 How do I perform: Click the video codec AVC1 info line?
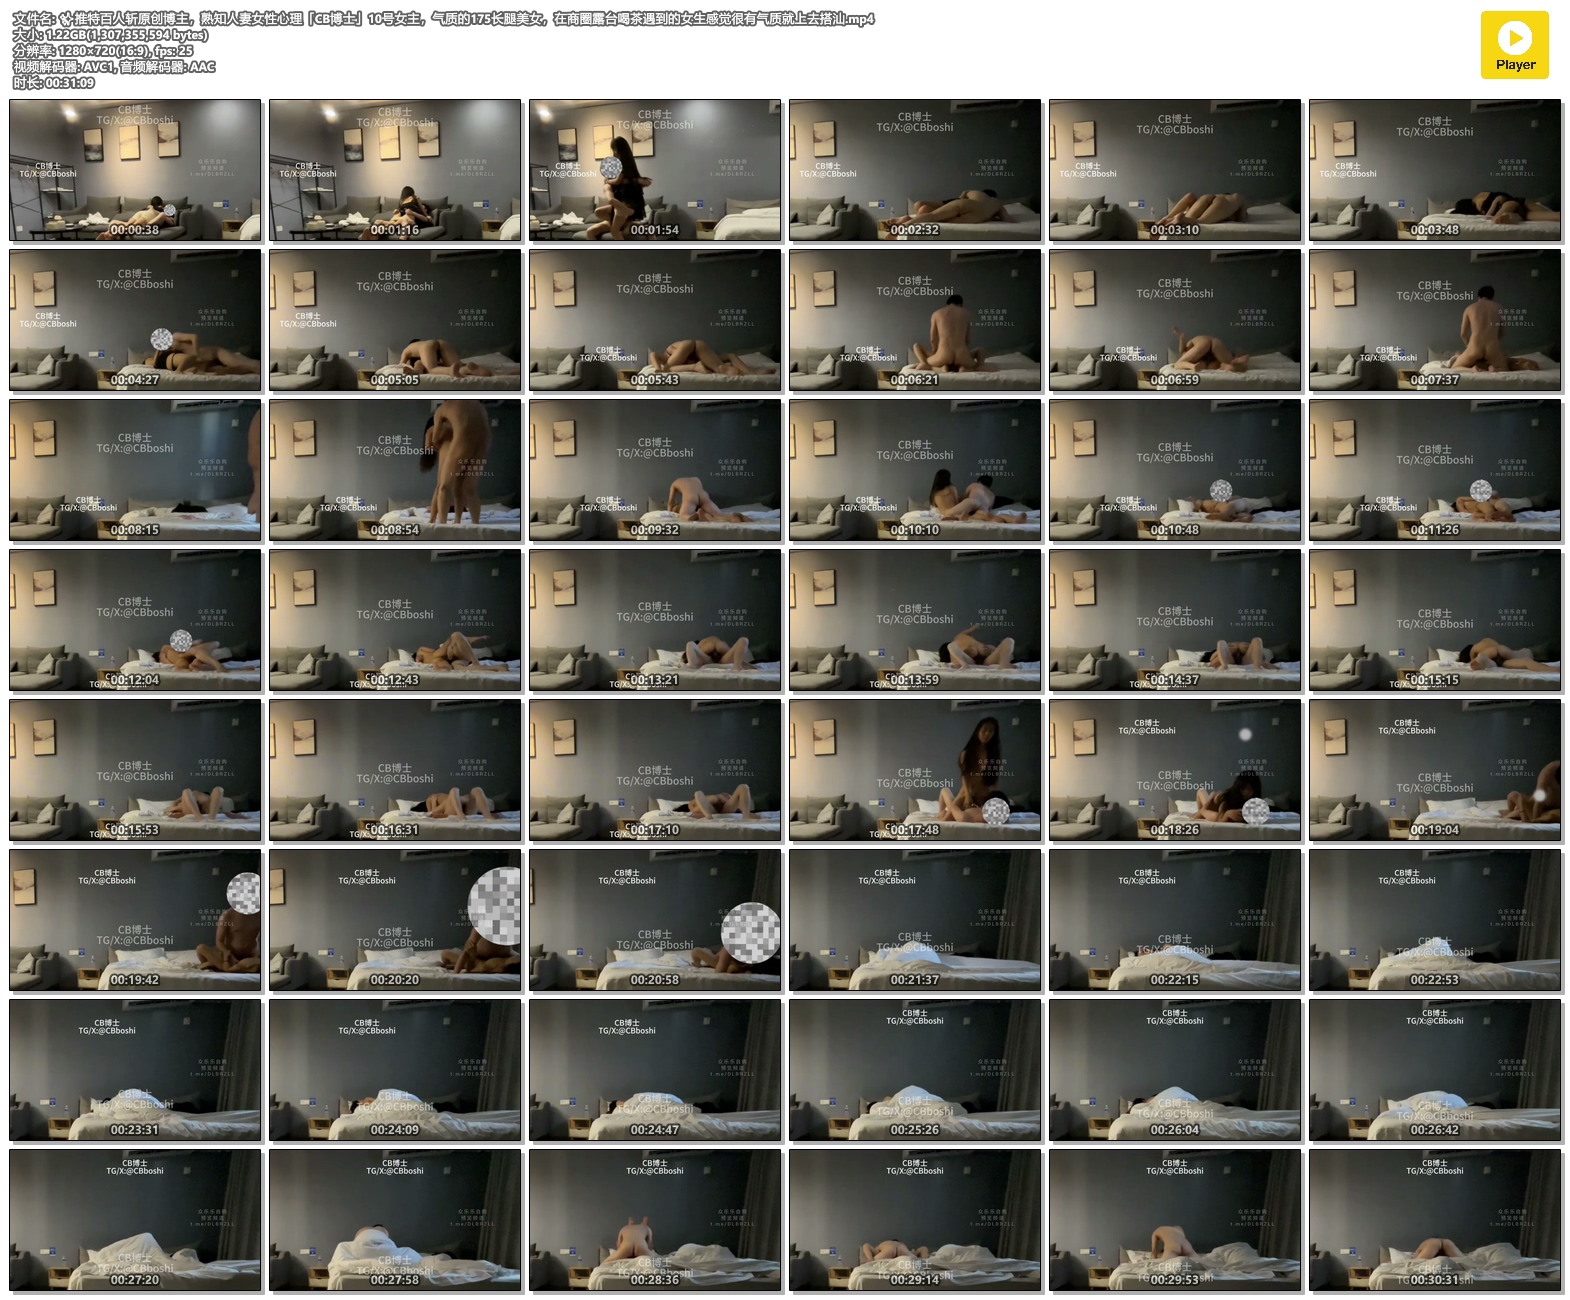(x=114, y=67)
